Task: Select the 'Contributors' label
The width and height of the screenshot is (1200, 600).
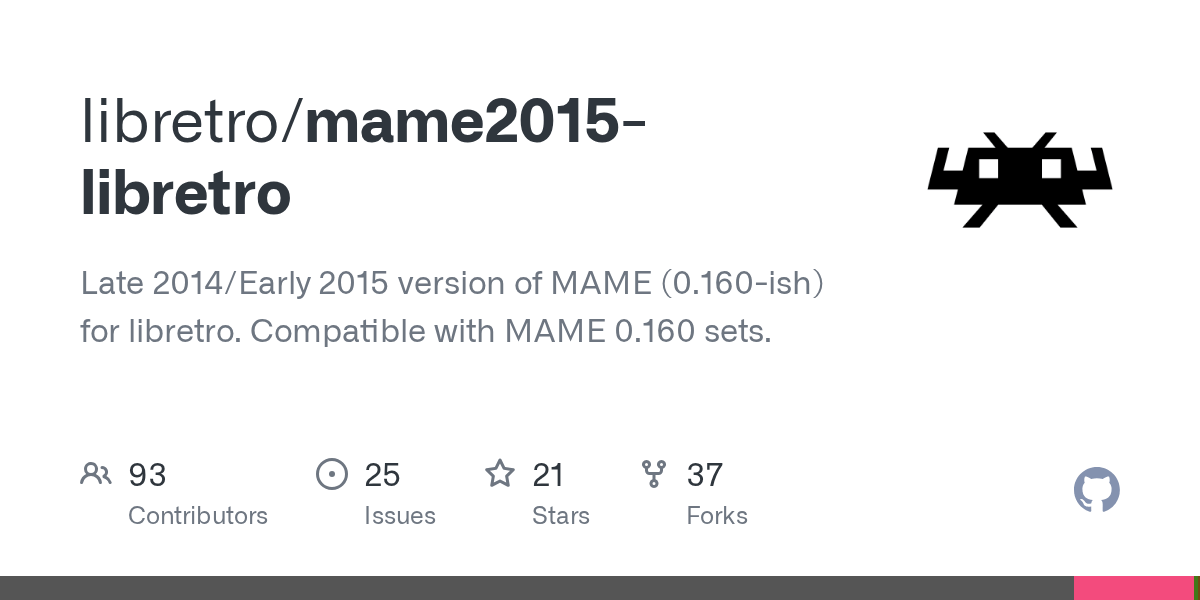Action: point(198,516)
